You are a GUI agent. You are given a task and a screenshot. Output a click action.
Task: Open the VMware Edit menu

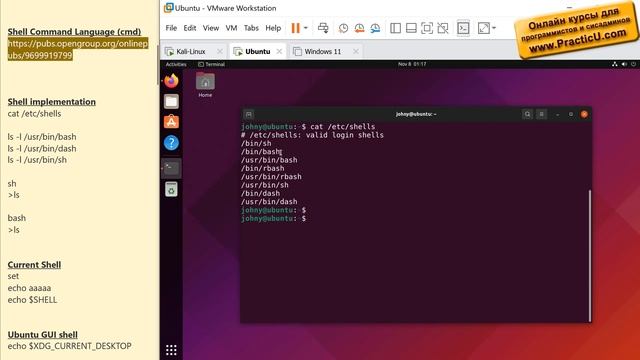point(189,28)
